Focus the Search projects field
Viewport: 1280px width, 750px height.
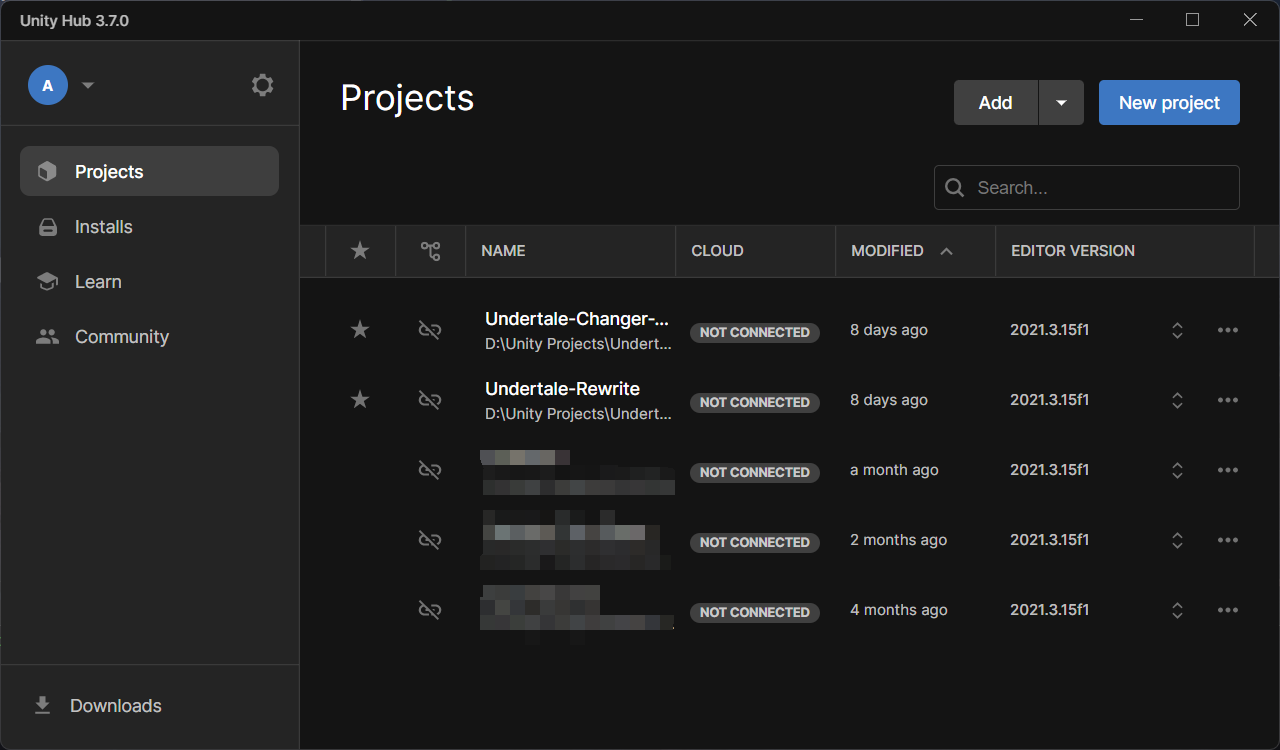(1087, 188)
